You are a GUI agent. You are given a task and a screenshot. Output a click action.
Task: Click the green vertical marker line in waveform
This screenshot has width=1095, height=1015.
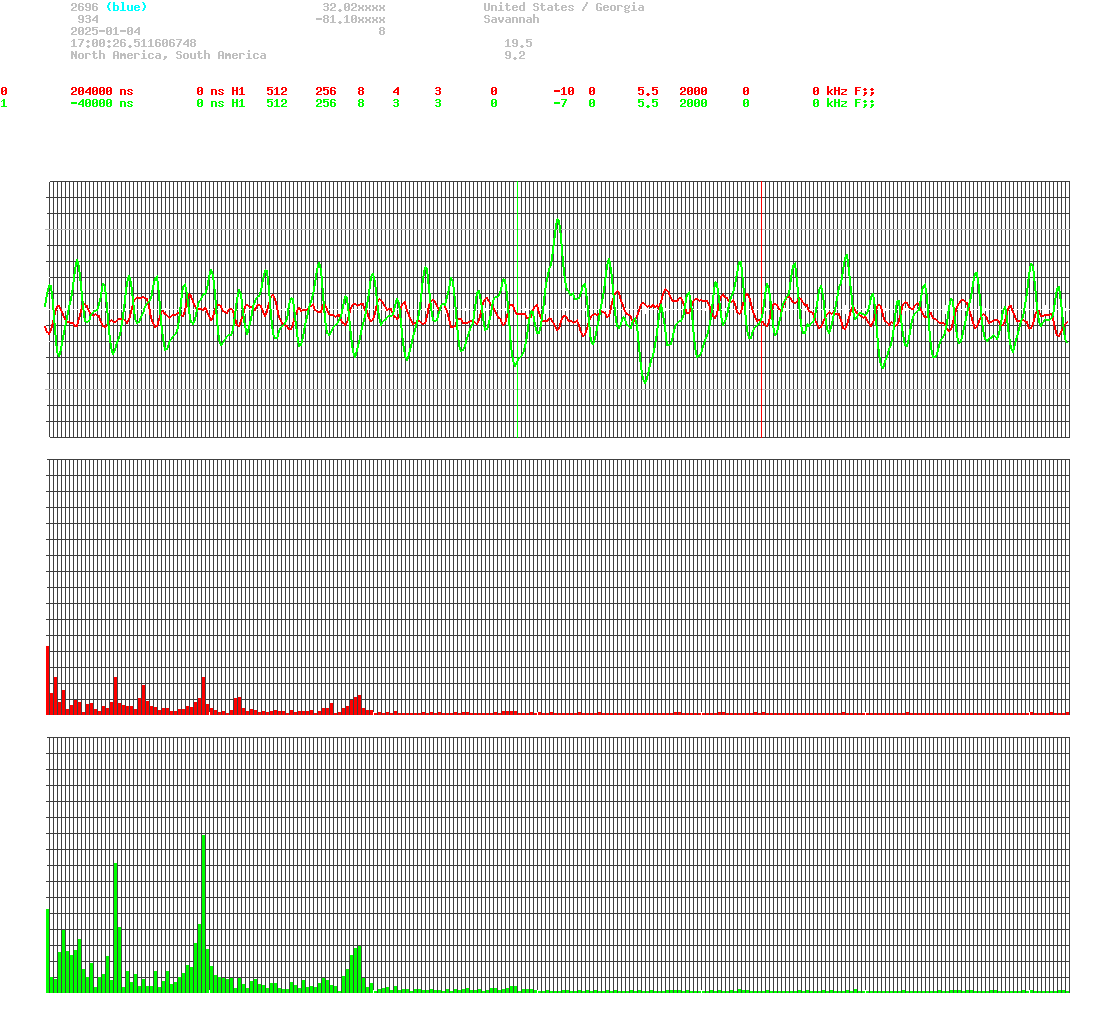[517, 309]
